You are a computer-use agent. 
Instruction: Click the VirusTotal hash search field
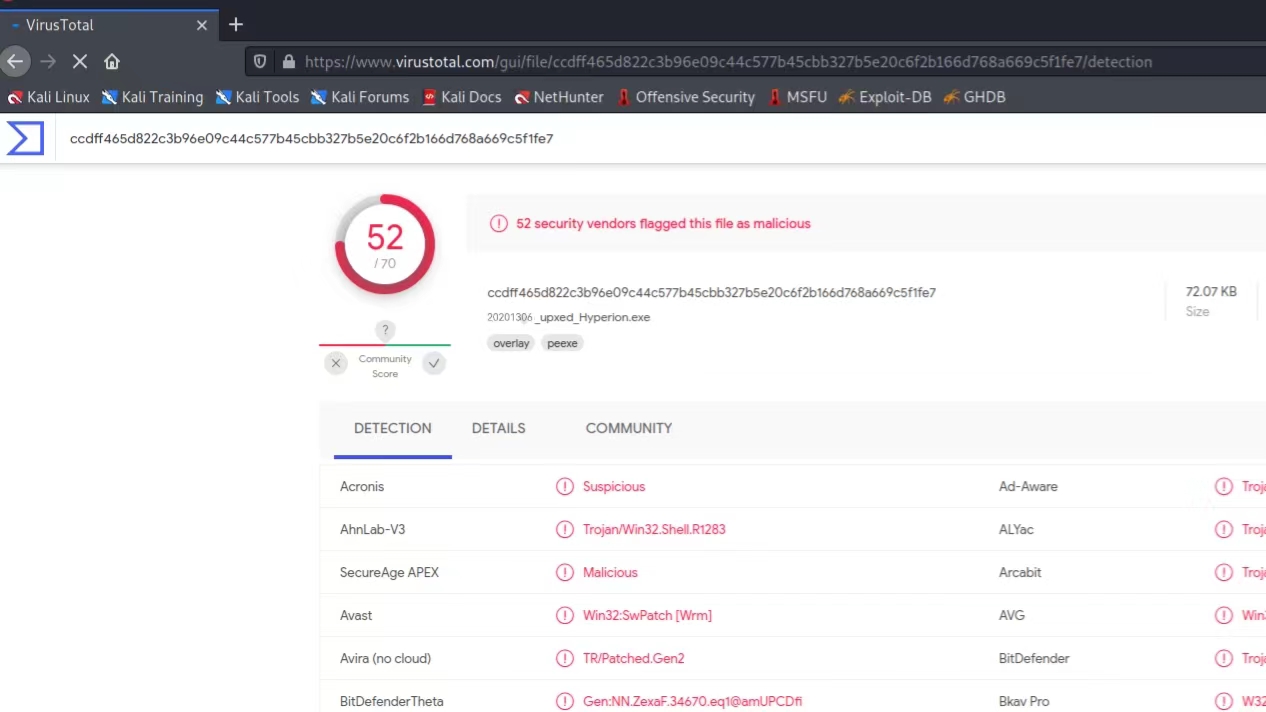pos(311,138)
